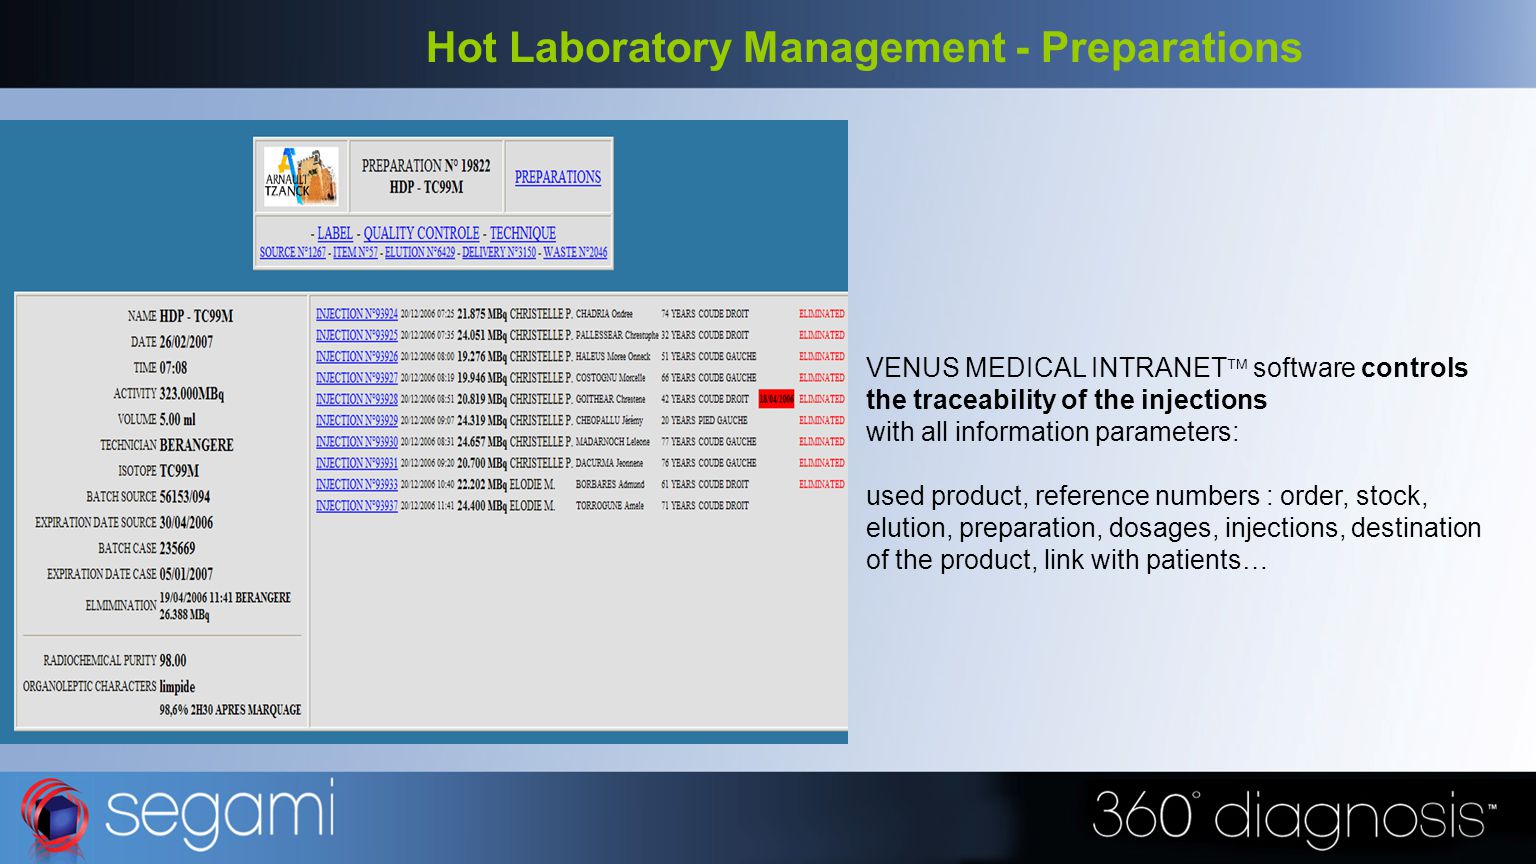Viewport: 1536px width, 864px height.
Task: Open INJECTION N°93937 record
Action: (357, 506)
